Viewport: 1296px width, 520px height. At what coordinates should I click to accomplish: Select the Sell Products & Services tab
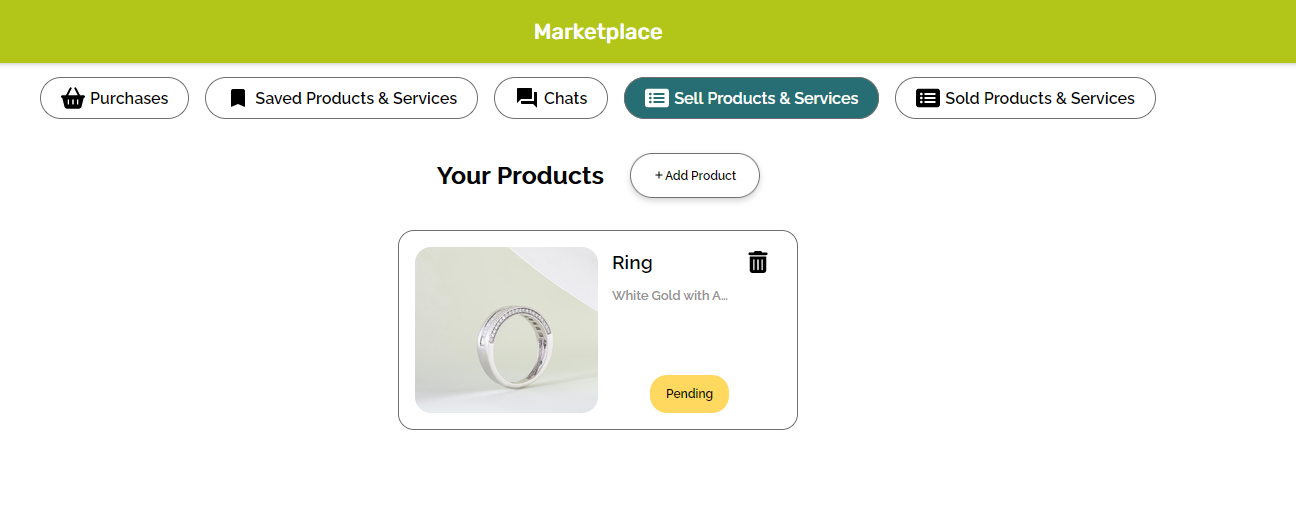(766, 98)
